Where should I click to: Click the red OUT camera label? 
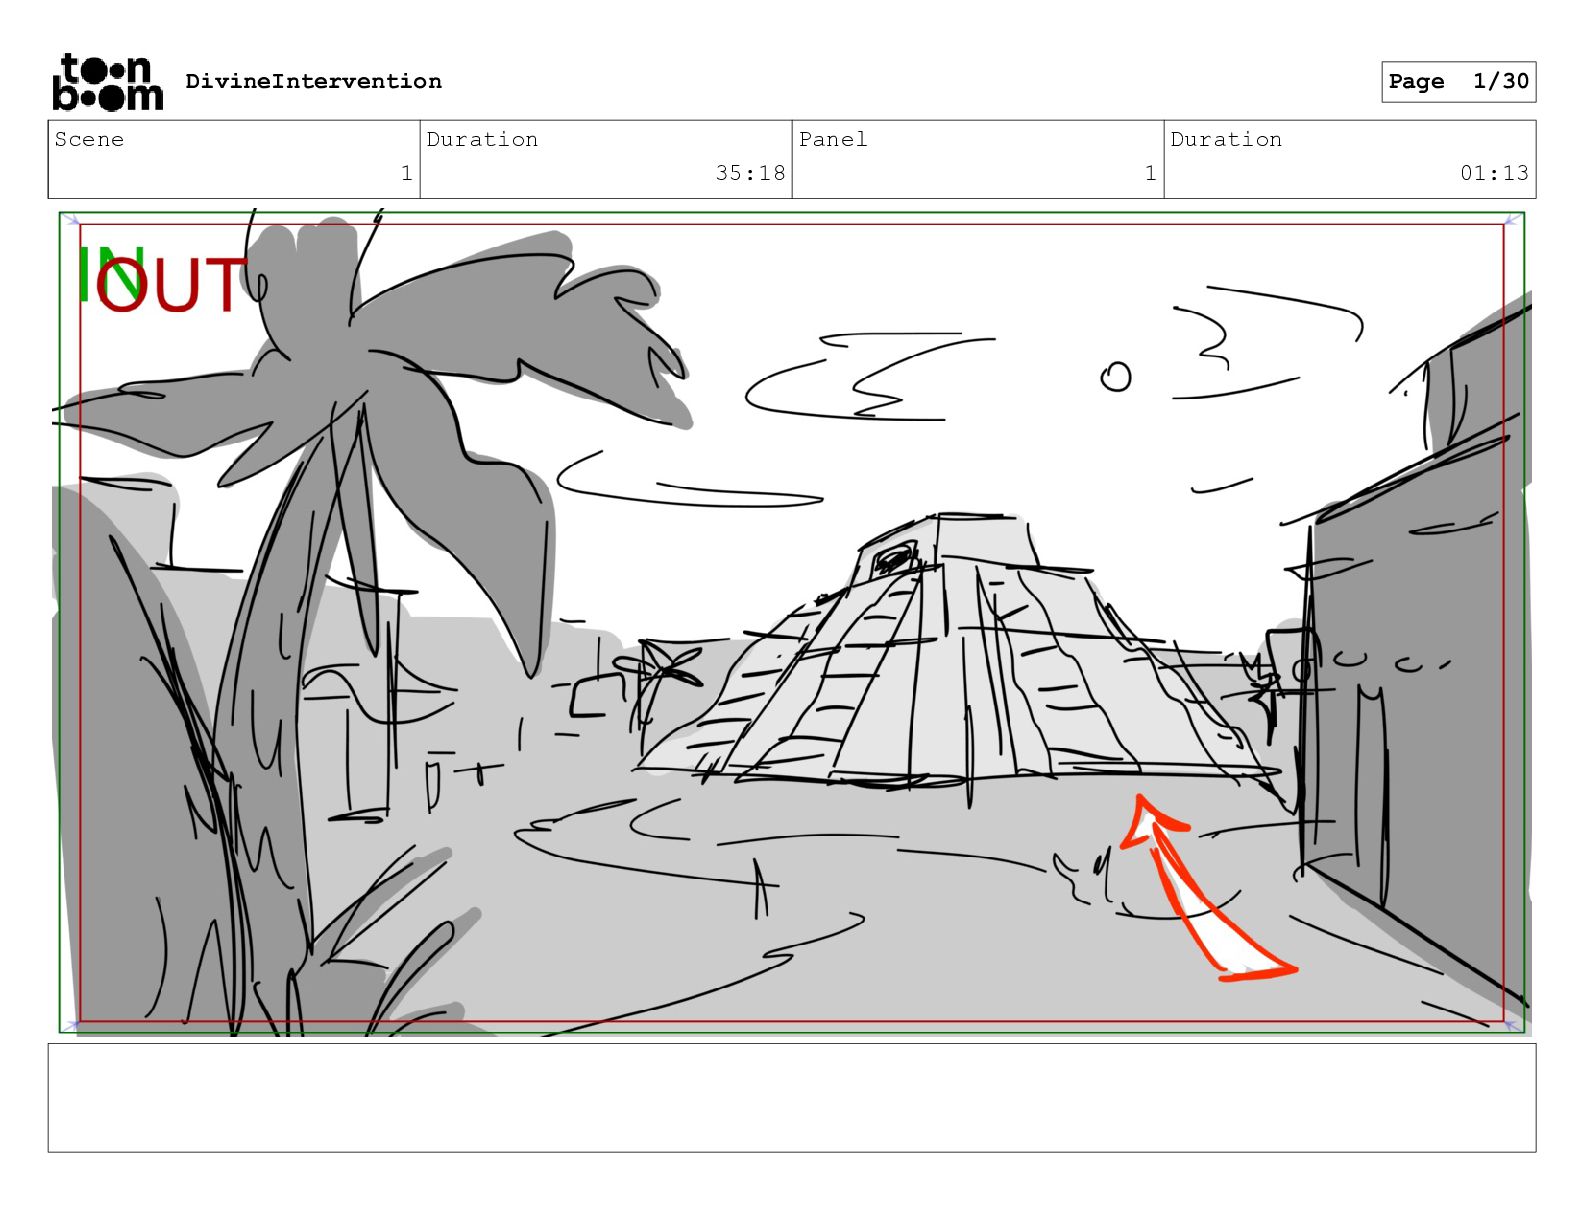[172, 285]
